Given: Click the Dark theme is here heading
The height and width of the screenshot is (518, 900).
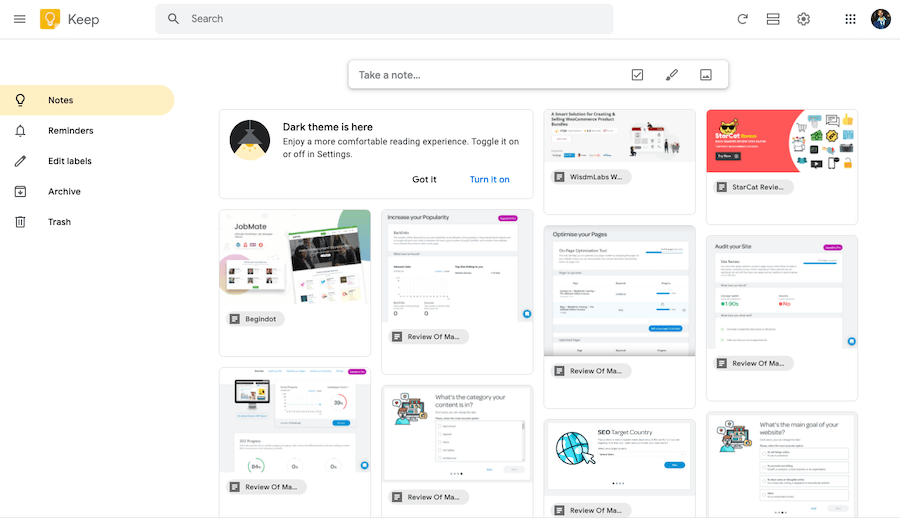Looking at the screenshot, I should point(328,127).
